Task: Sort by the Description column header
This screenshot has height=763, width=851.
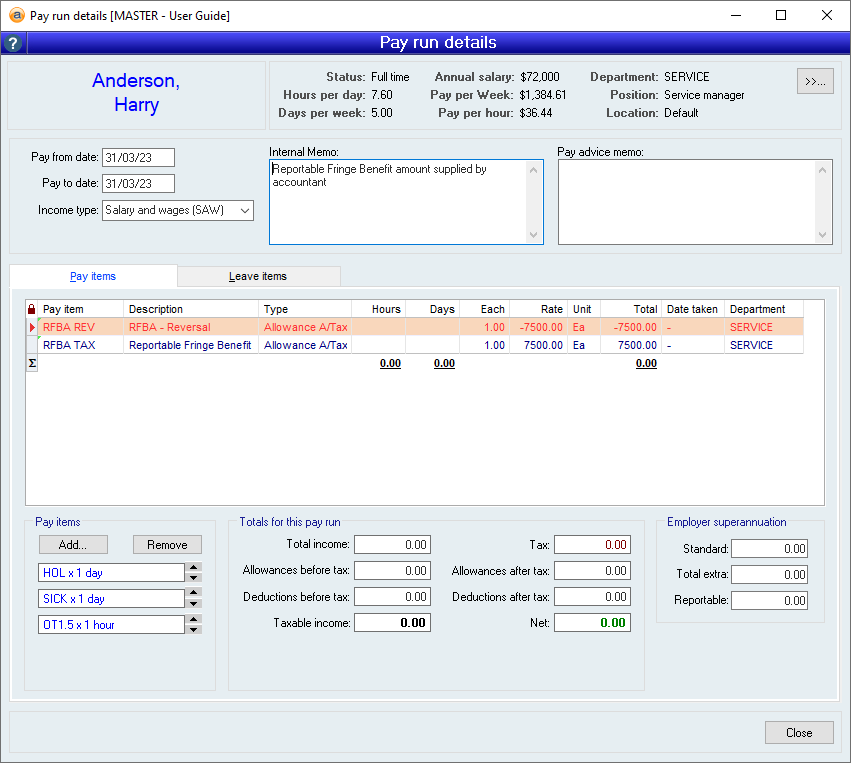Action: click(190, 309)
